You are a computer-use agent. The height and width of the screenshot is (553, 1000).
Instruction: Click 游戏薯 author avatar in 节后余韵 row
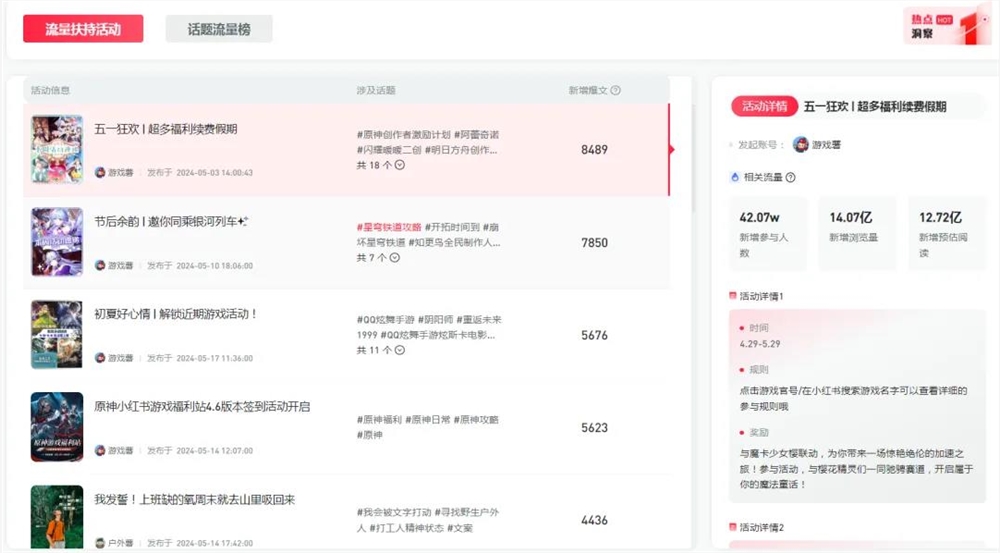[x=99, y=265]
